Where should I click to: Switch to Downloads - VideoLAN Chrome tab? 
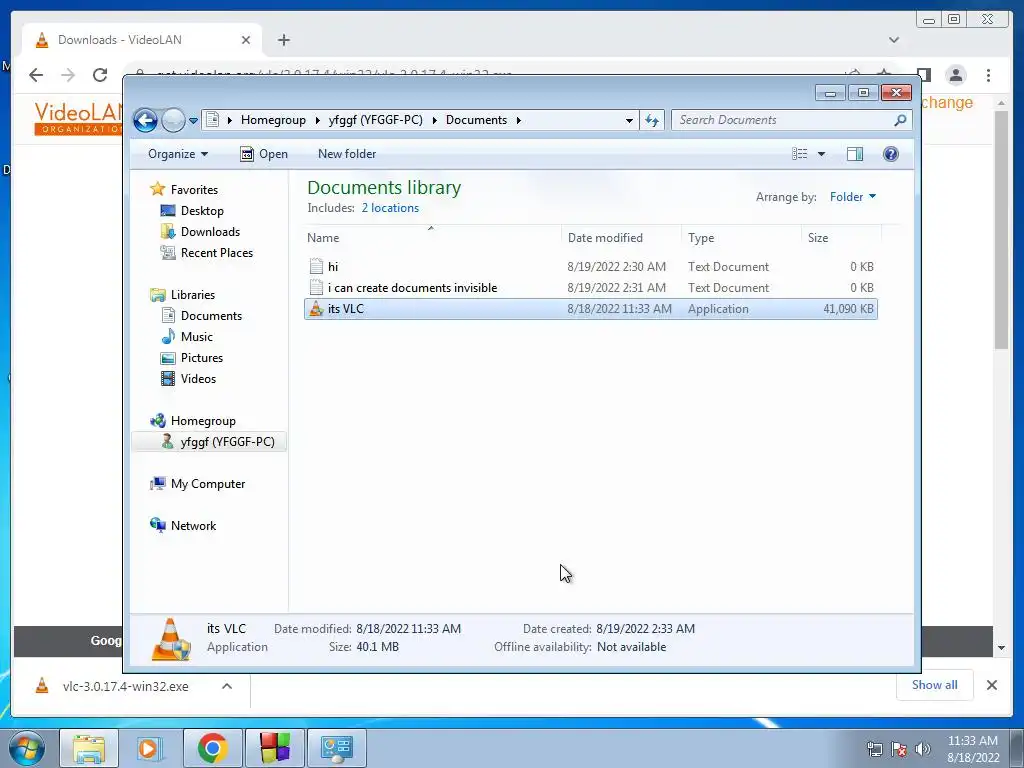(x=142, y=40)
